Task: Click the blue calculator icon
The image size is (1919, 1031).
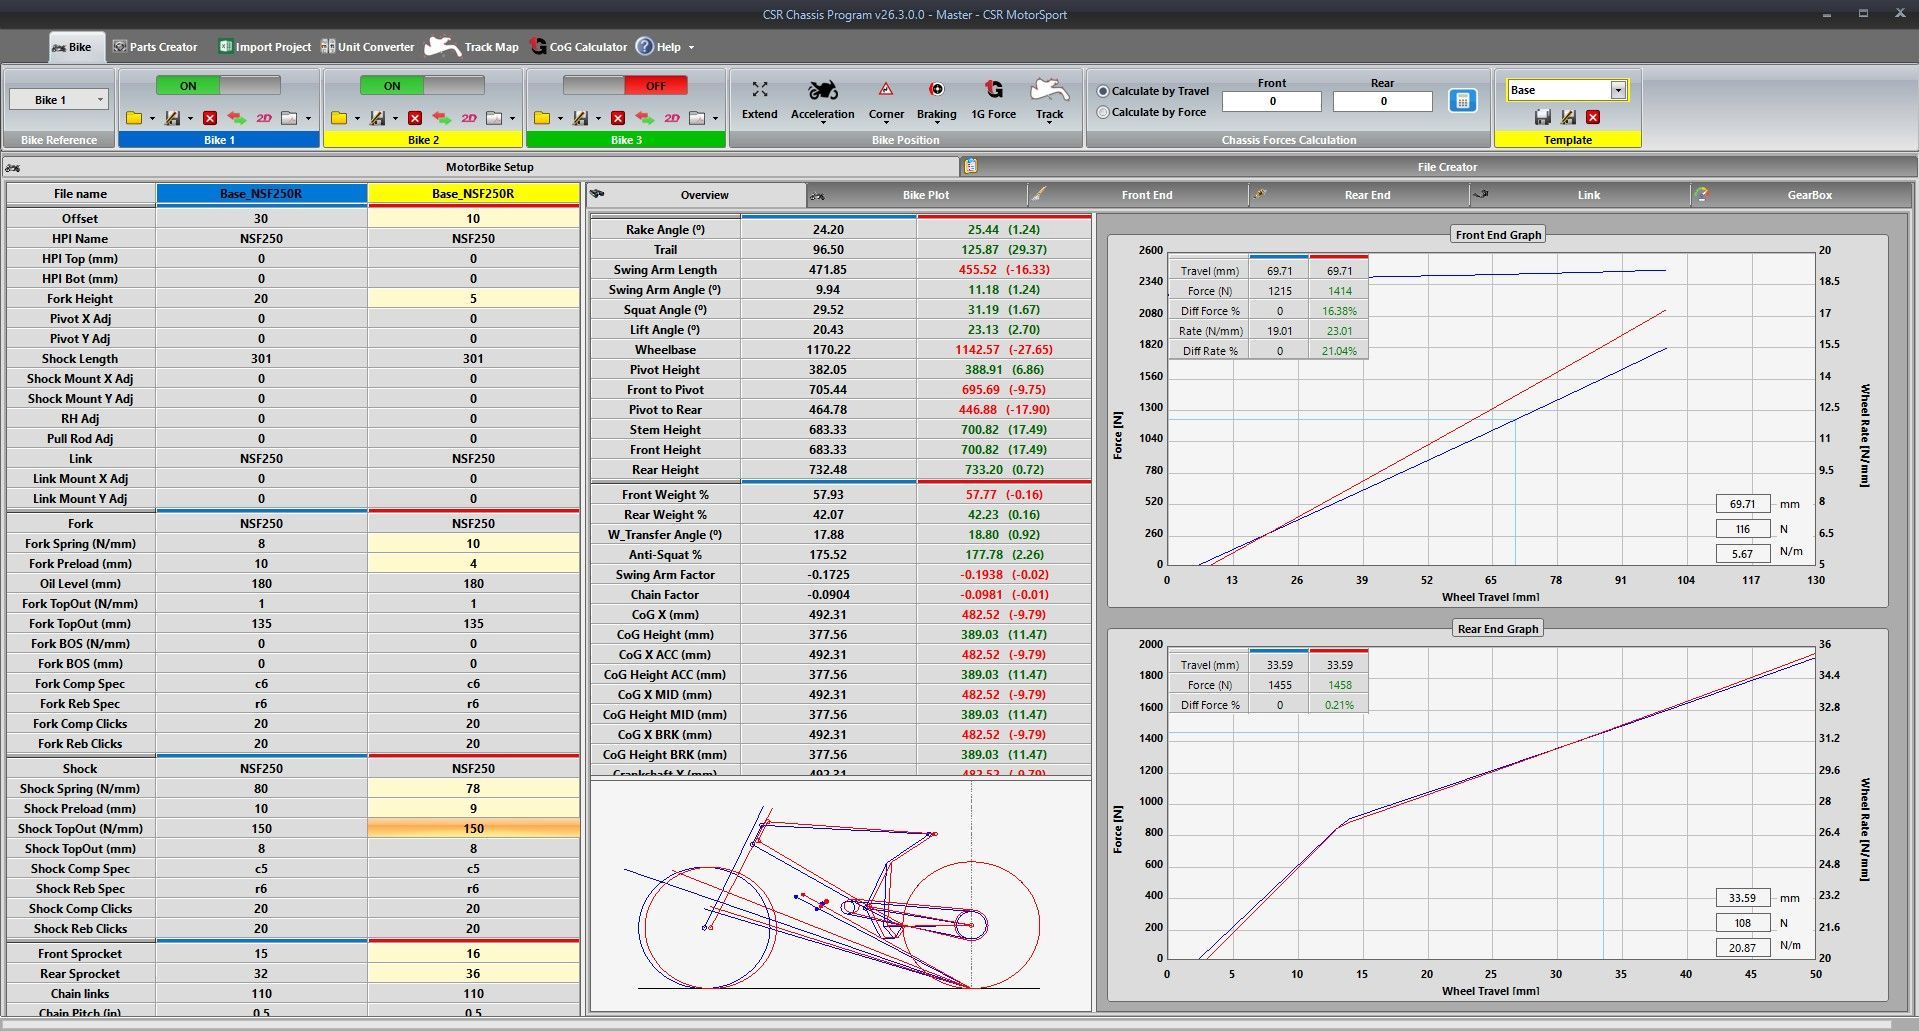Action: 1462,101
